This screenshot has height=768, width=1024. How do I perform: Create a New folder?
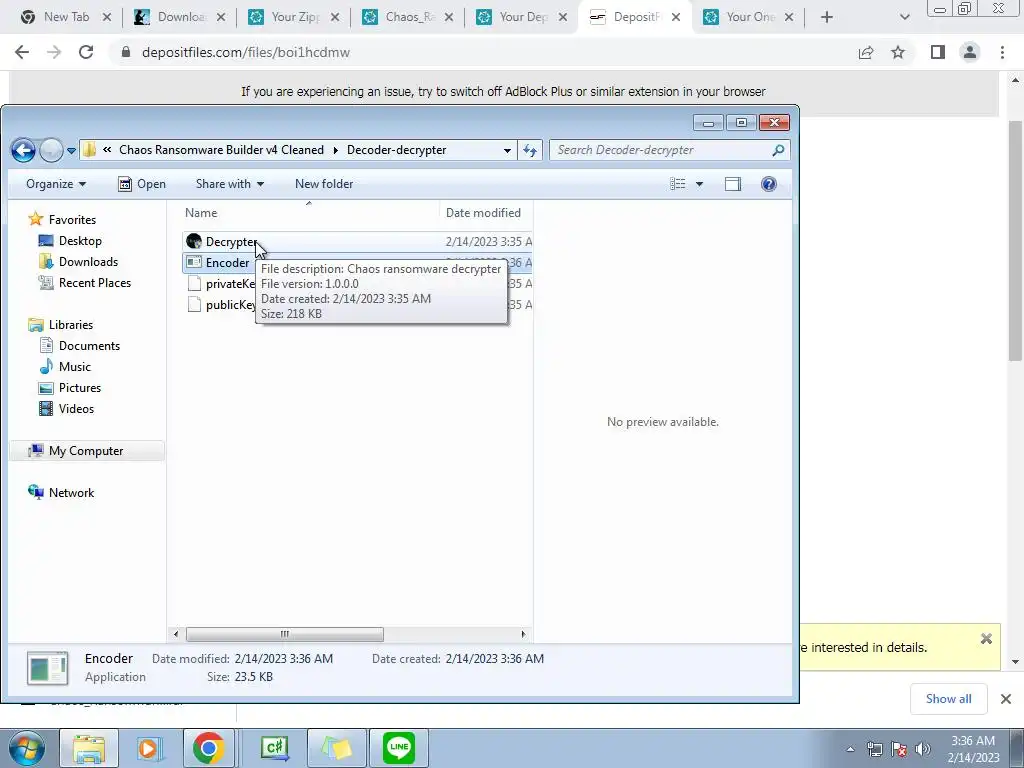(x=324, y=184)
